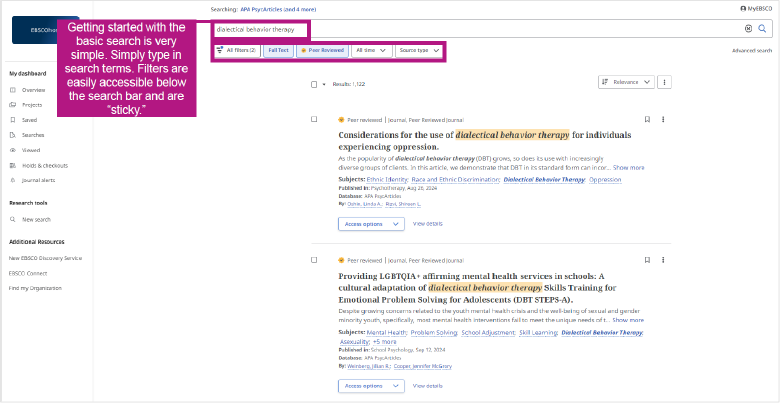Screen dimensions: 780x403
Task: Toggle the Full Text filter
Action: (279, 51)
